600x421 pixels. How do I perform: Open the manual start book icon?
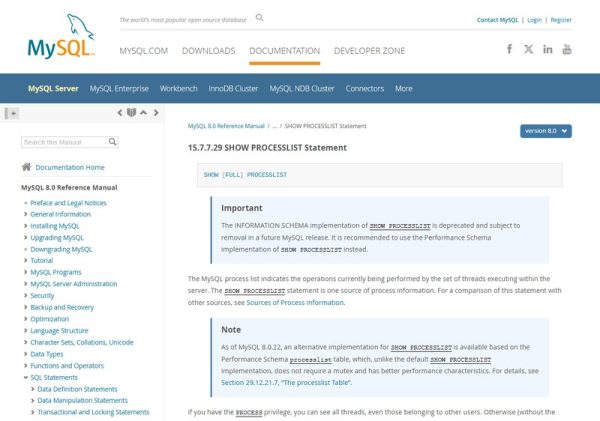[x=132, y=112]
